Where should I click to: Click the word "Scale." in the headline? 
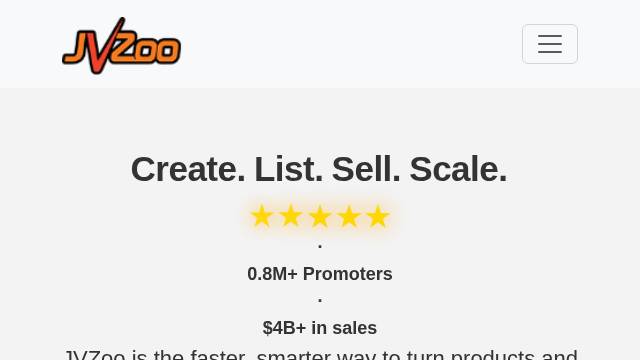click(458, 169)
